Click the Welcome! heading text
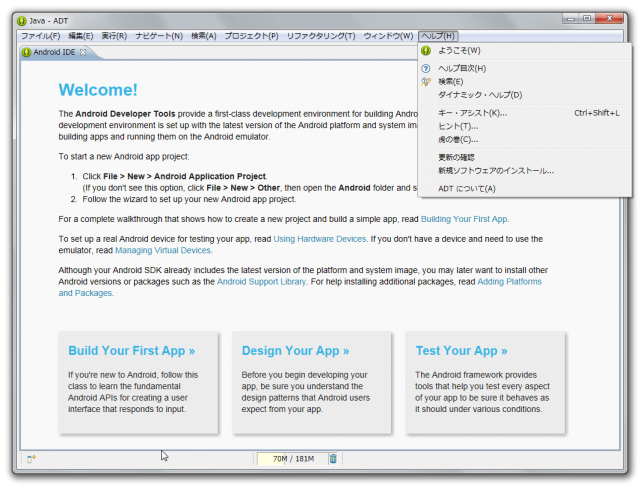The height and width of the screenshot is (486, 640). pos(98,90)
